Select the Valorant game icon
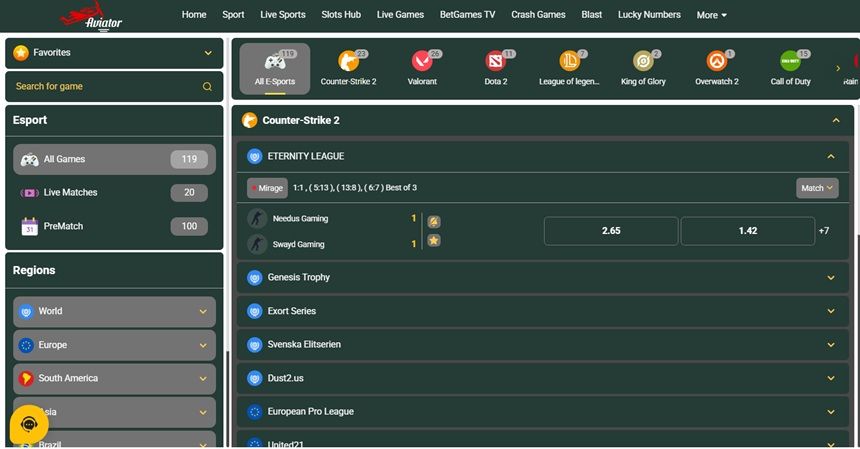Image resolution: width=860 pixels, height=449 pixels. pos(422,62)
